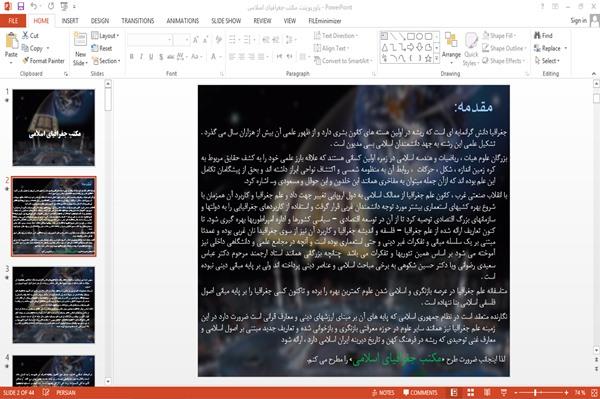Toggle text Shadow formatting
The width and height of the screenshot is (600, 399).
pyautogui.click(x=161, y=57)
